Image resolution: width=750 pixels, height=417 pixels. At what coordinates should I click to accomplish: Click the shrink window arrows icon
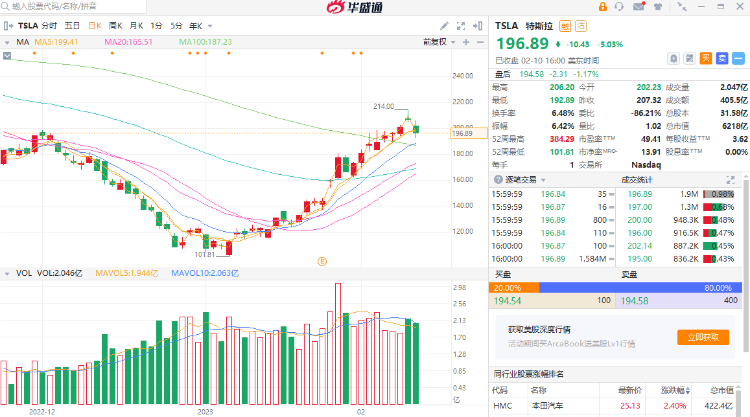point(682,7)
